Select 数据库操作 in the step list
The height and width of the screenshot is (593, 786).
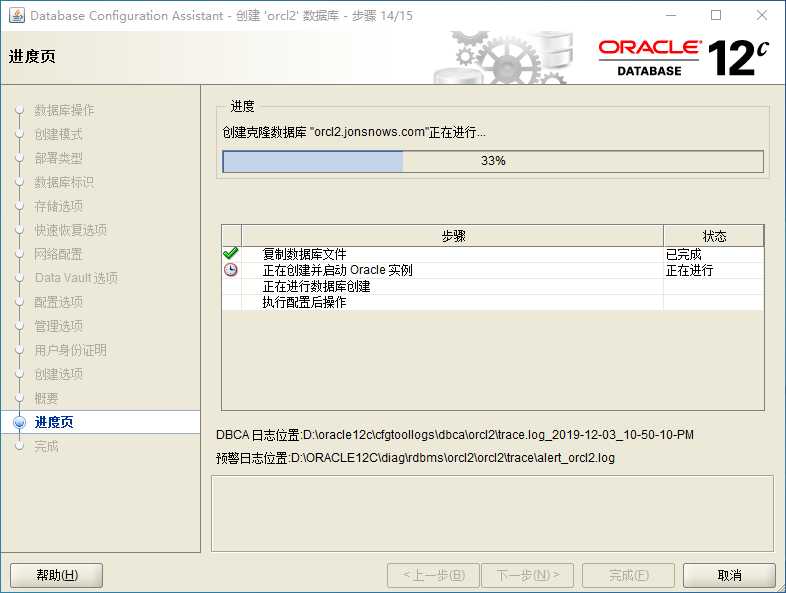[64, 110]
